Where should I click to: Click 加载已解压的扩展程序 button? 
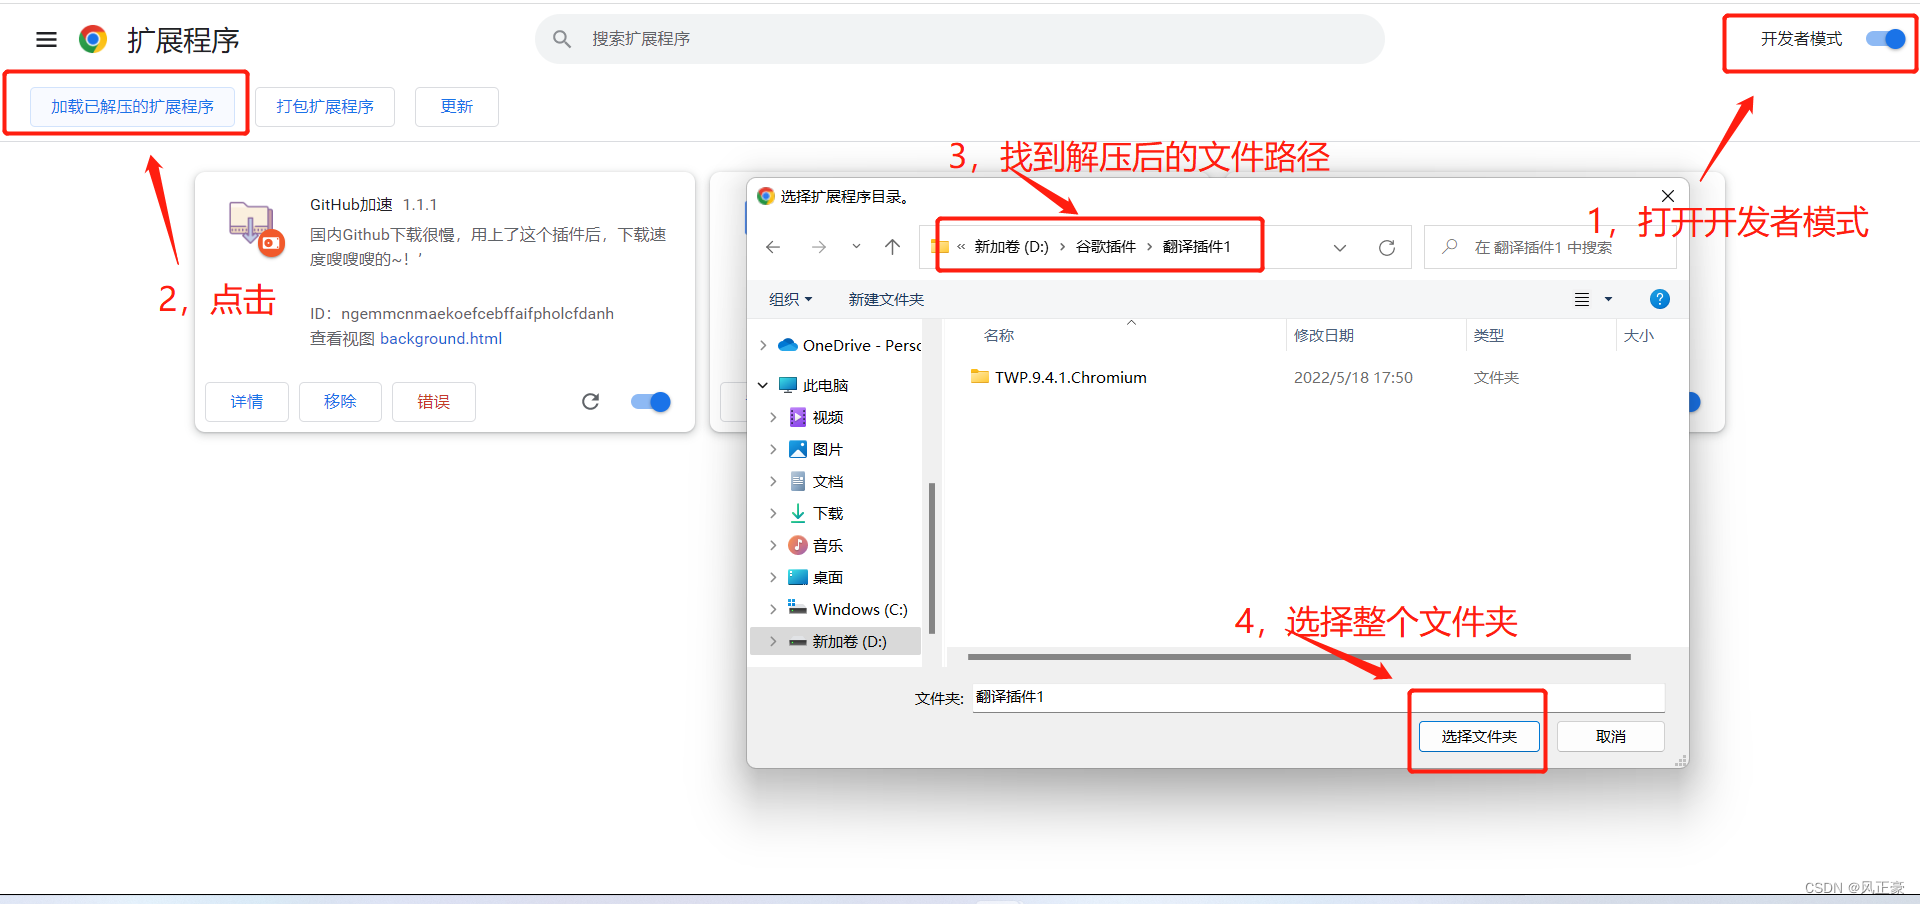tap(132, 106)
